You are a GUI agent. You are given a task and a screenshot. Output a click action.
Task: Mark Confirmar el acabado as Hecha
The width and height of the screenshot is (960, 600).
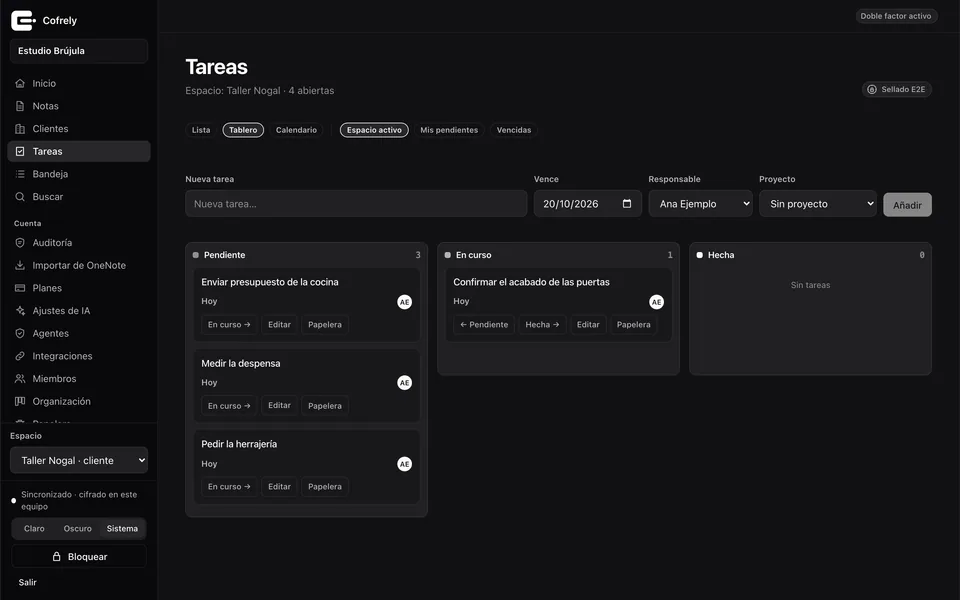(542, 324)
